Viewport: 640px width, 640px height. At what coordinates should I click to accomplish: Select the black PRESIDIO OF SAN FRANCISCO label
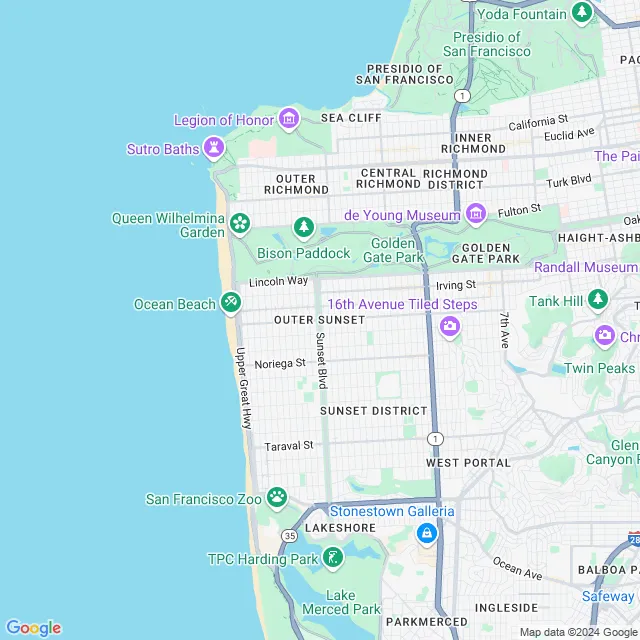tap(404, 74)
